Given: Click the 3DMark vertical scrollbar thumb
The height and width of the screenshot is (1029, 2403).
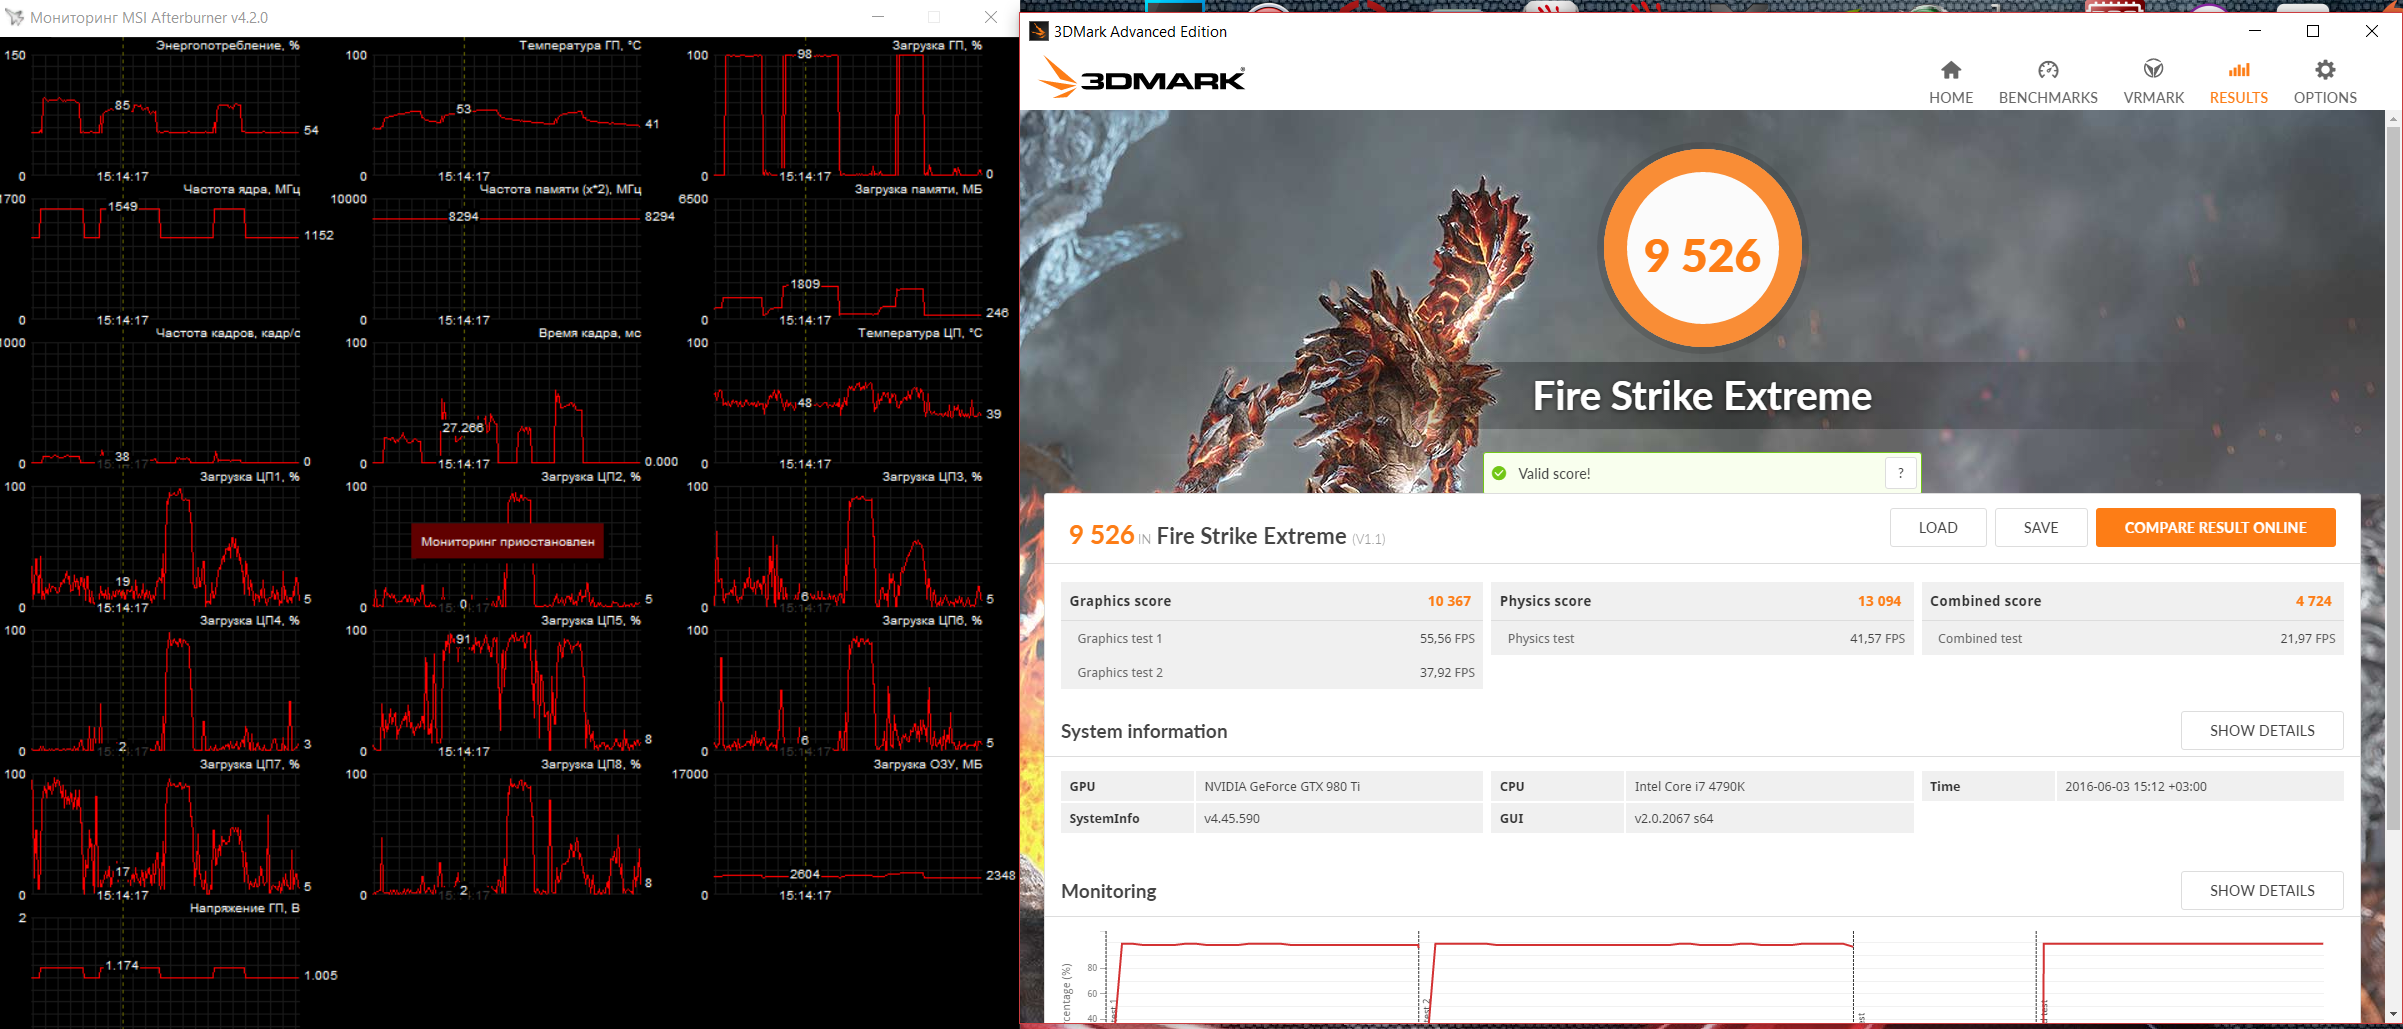Looking at the screenshot, I should pos(2393,478).
